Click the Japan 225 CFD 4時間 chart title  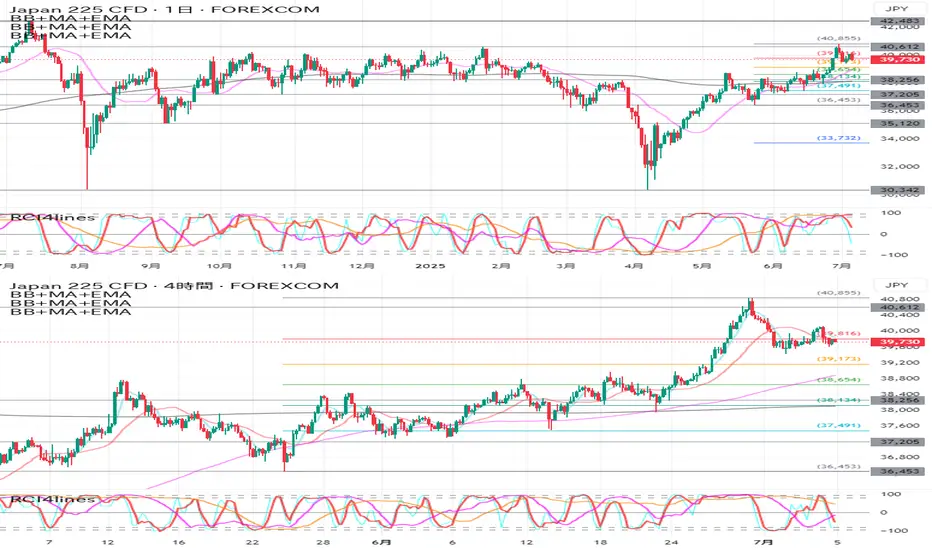pos(174,286)
